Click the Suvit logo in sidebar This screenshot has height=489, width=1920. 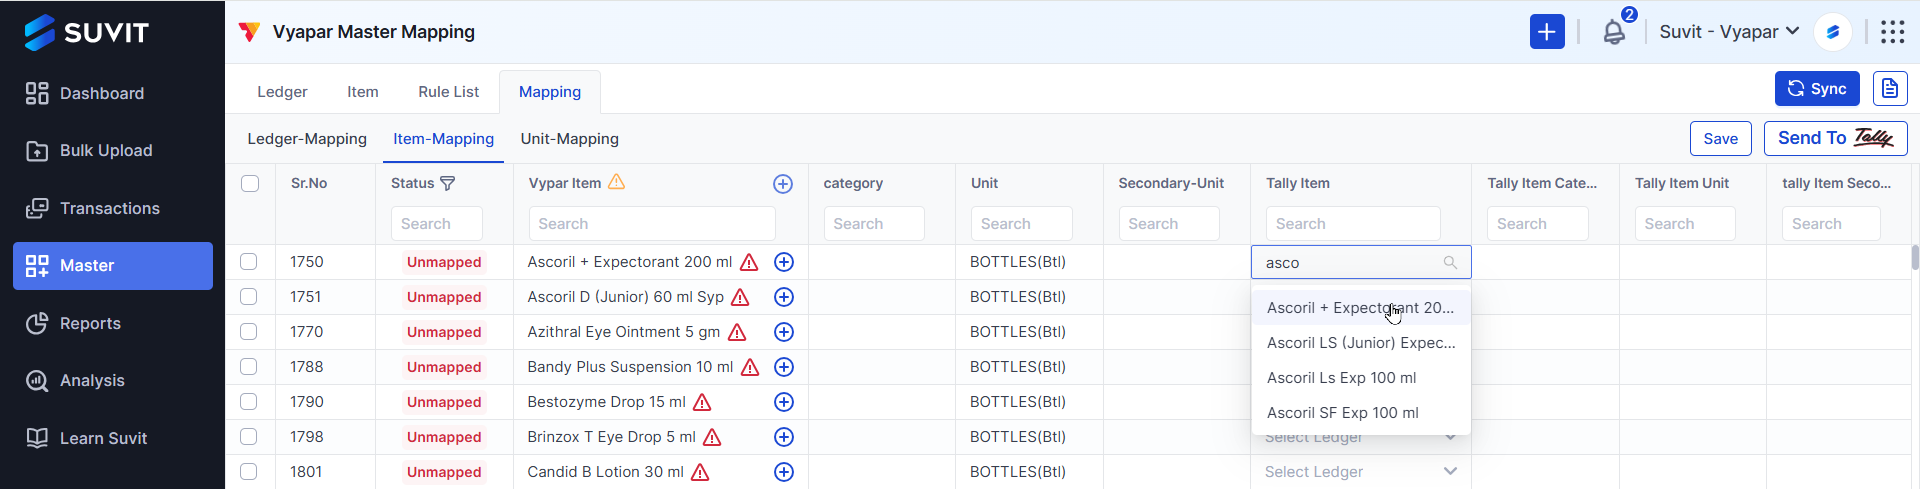pyautogui.click(x=86, y=32)
